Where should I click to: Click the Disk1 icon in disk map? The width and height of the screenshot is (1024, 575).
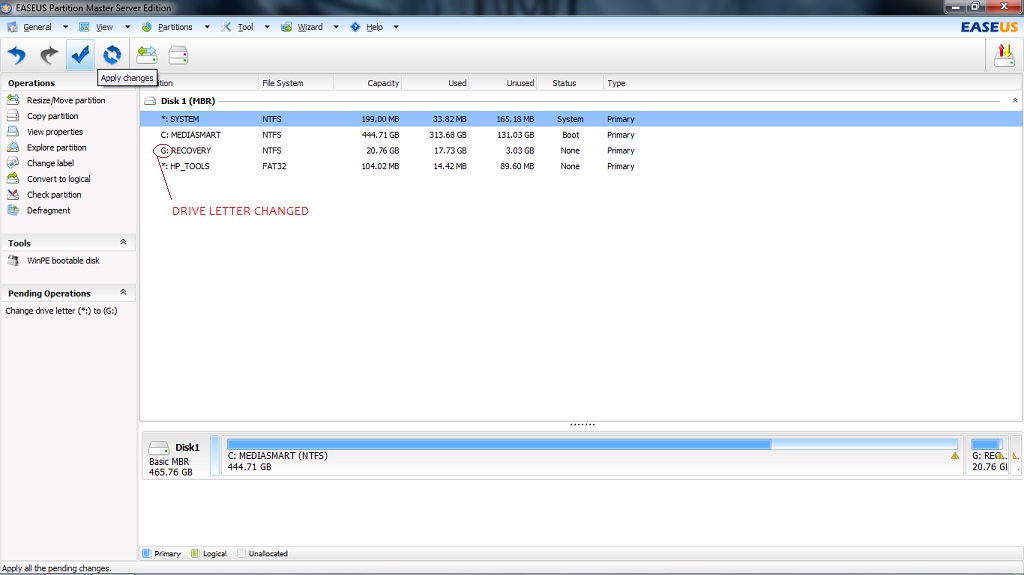point(159,448)
